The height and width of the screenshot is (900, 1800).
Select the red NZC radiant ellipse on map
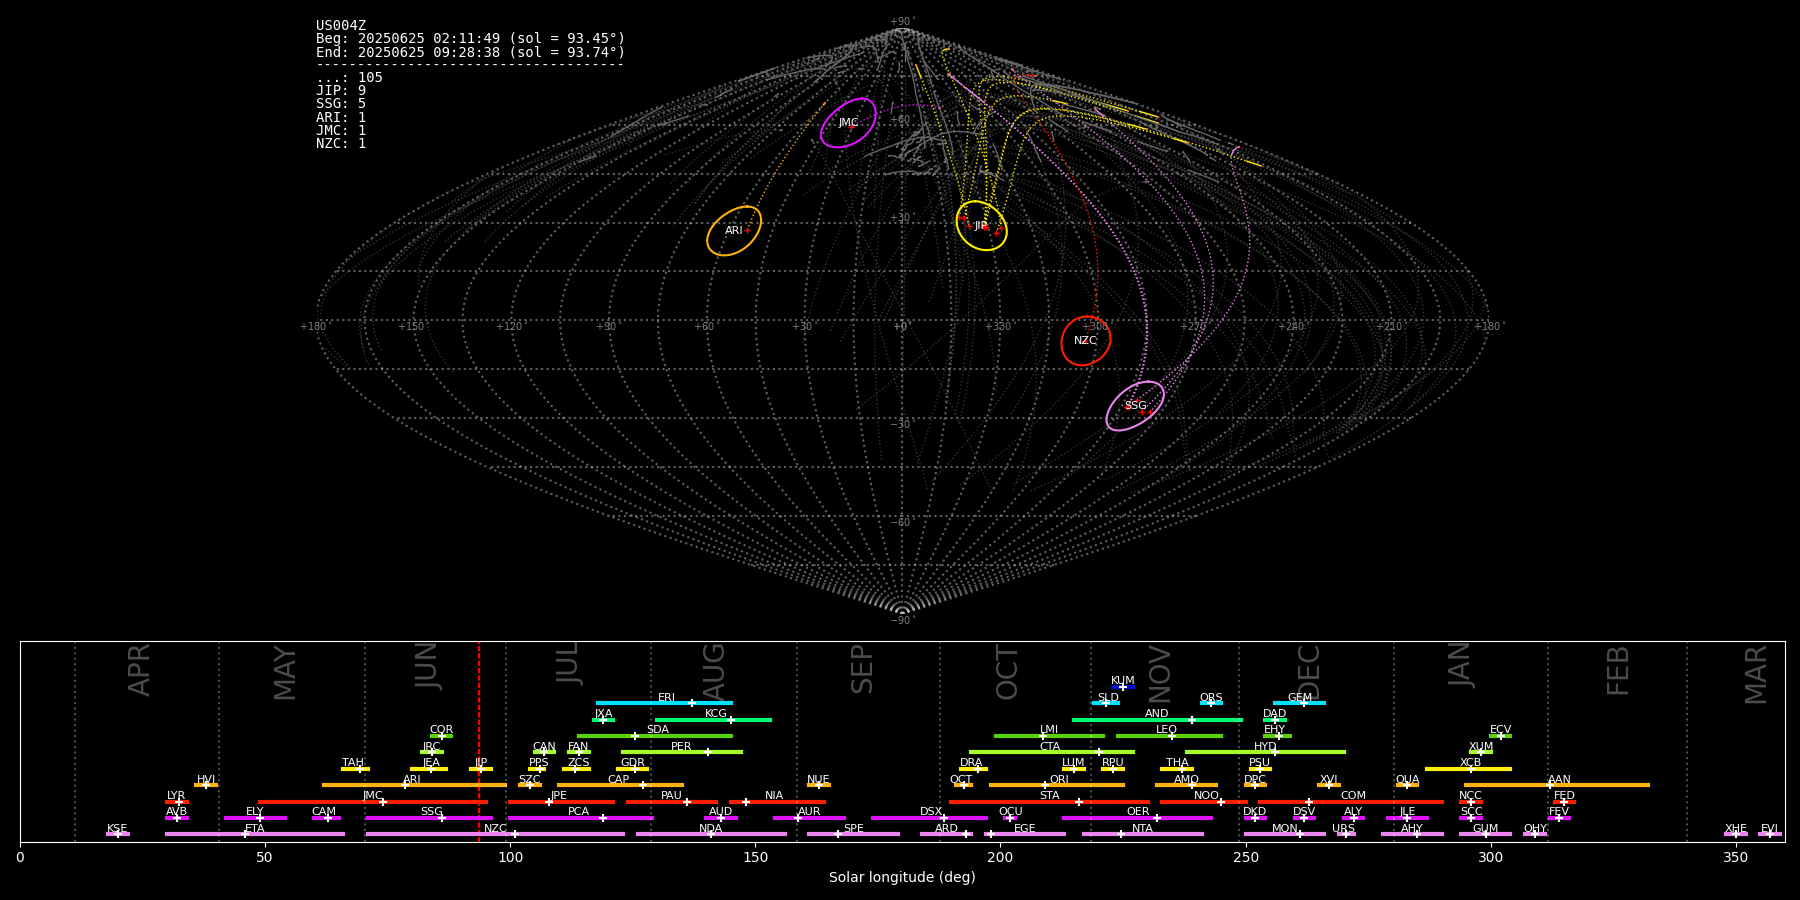point(1086,341)
